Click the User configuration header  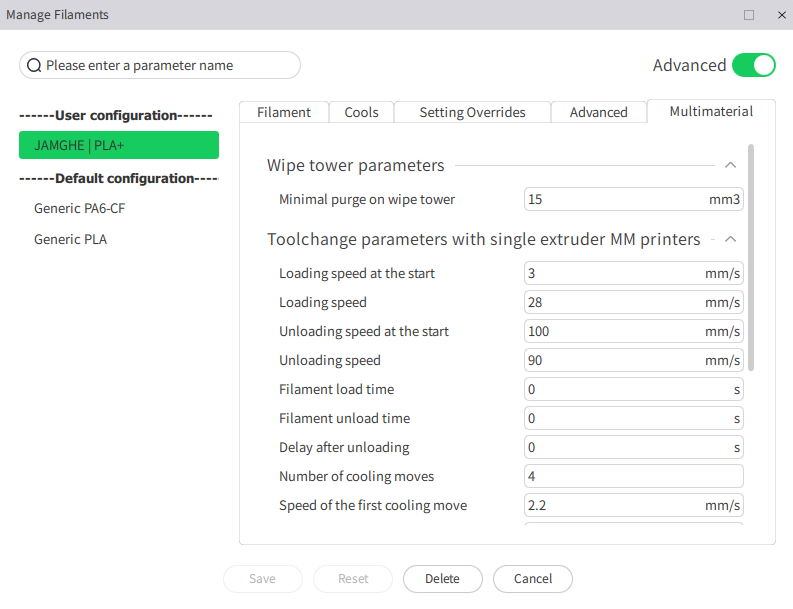click(116, 115)
